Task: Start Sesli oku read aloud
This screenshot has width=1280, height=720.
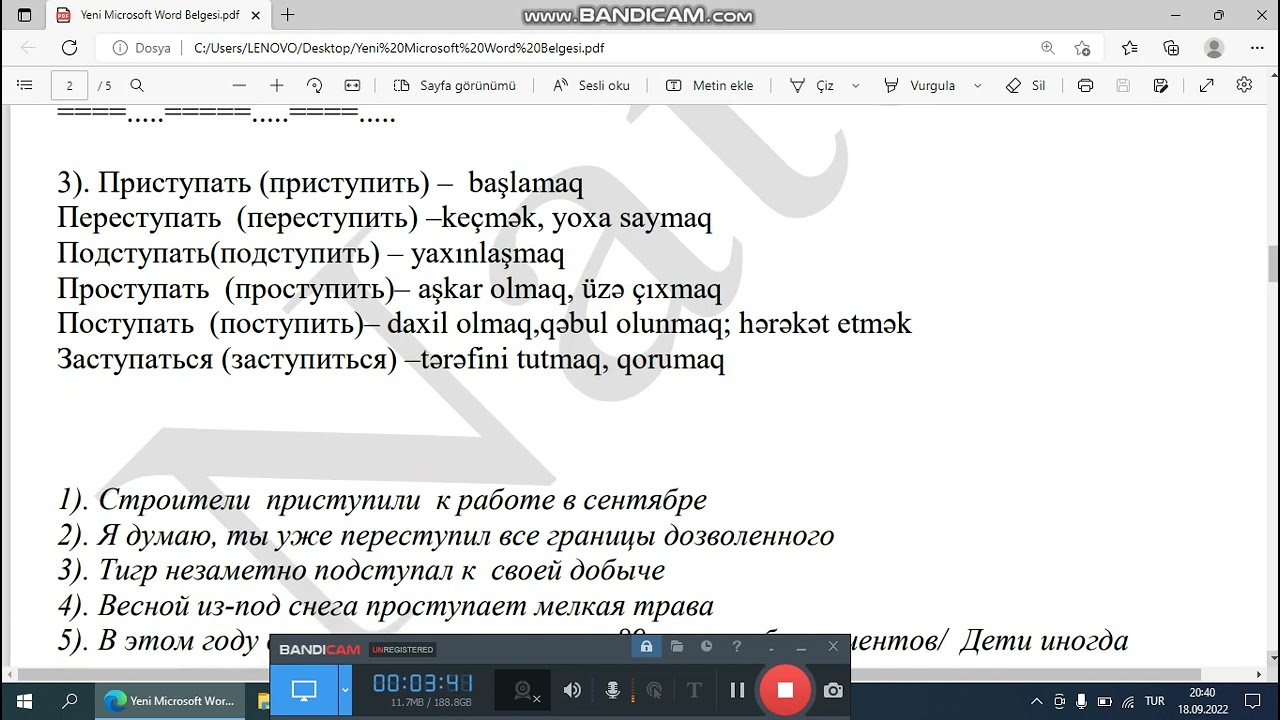Action: 592,86
